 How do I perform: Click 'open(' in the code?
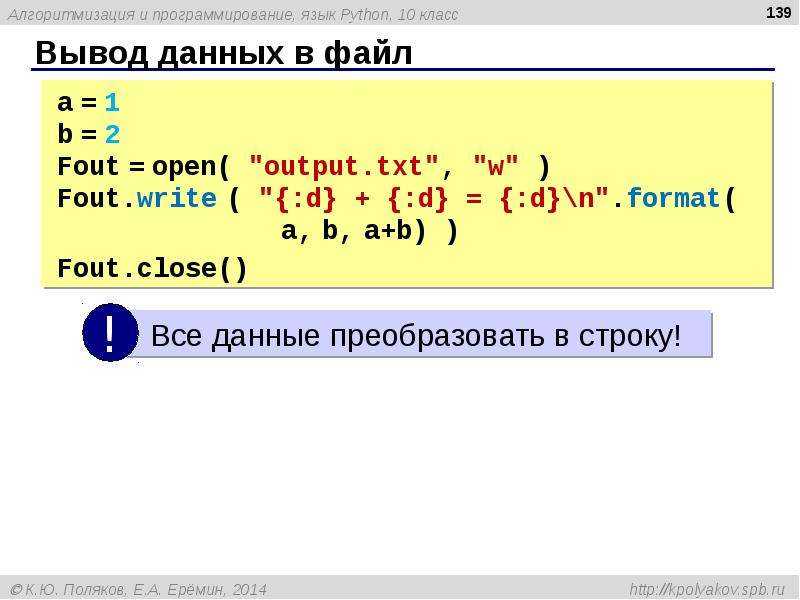(x=191, y=166)
